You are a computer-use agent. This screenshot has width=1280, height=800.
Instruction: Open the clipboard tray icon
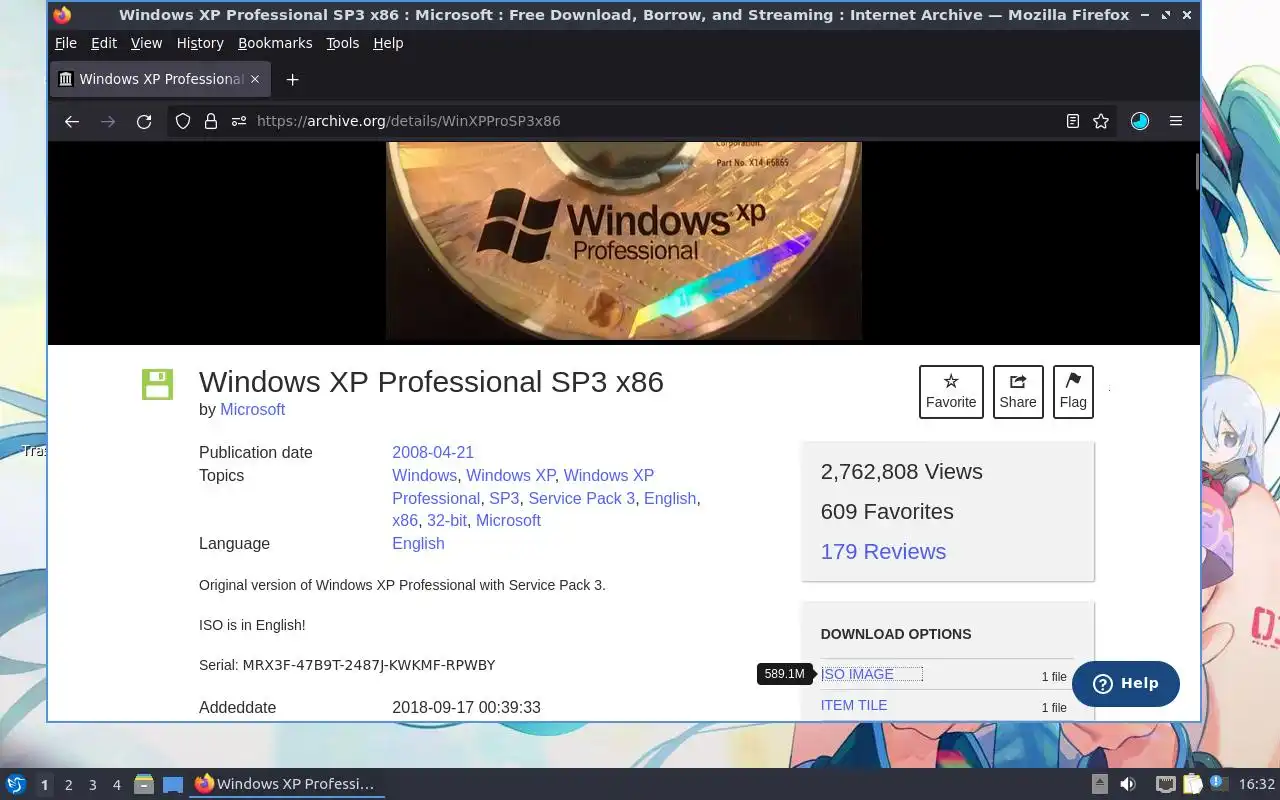point(1192,784)
